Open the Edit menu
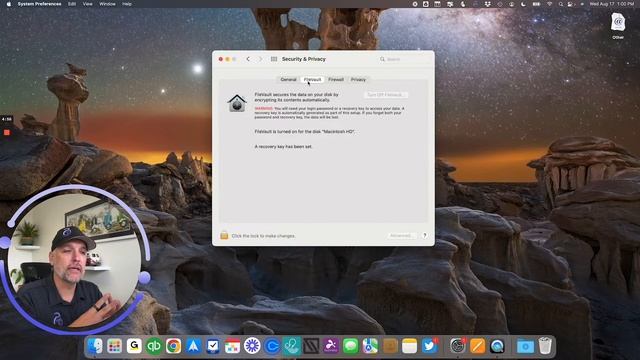The image size is (640, 360). (72, 4)
